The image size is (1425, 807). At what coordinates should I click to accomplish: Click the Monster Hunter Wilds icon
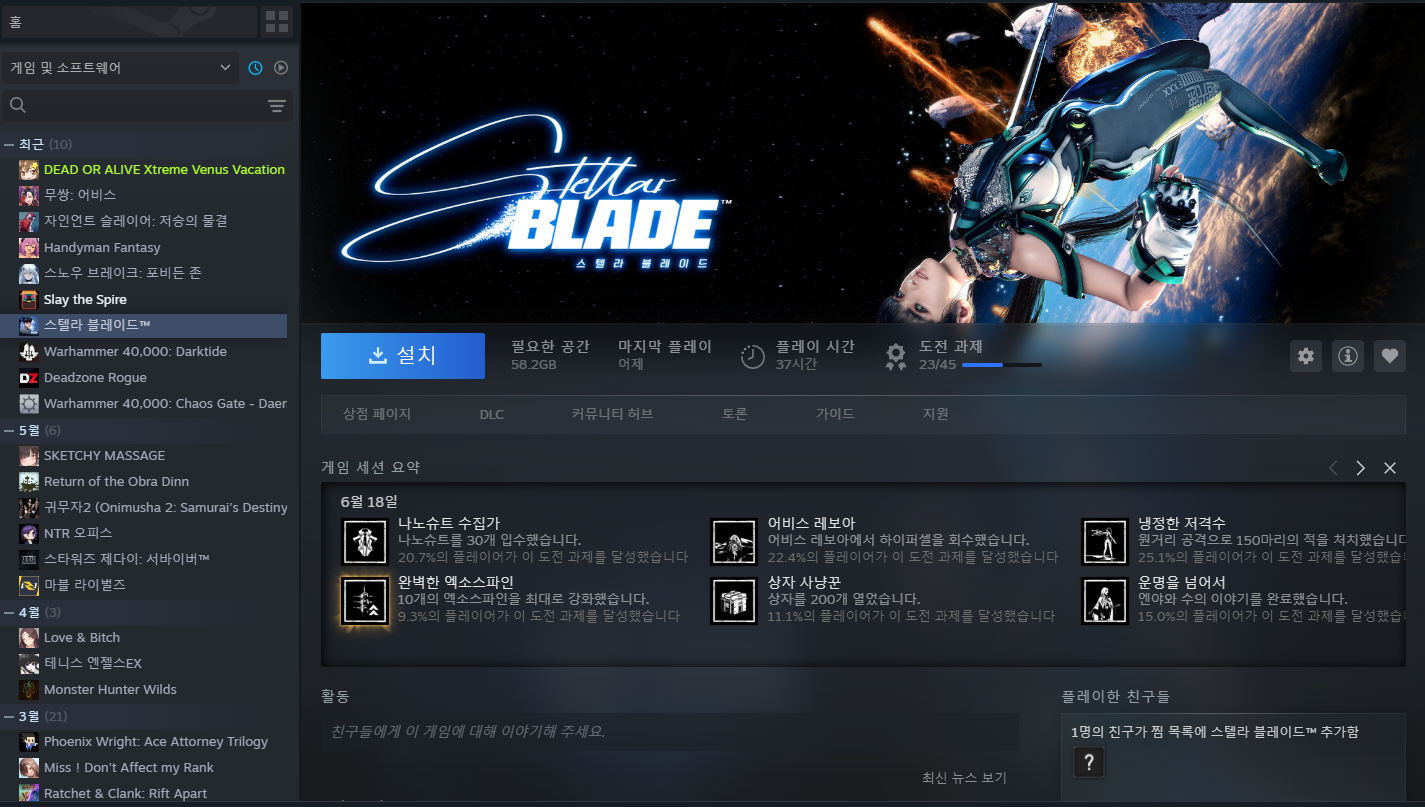(x=29, y=689)
